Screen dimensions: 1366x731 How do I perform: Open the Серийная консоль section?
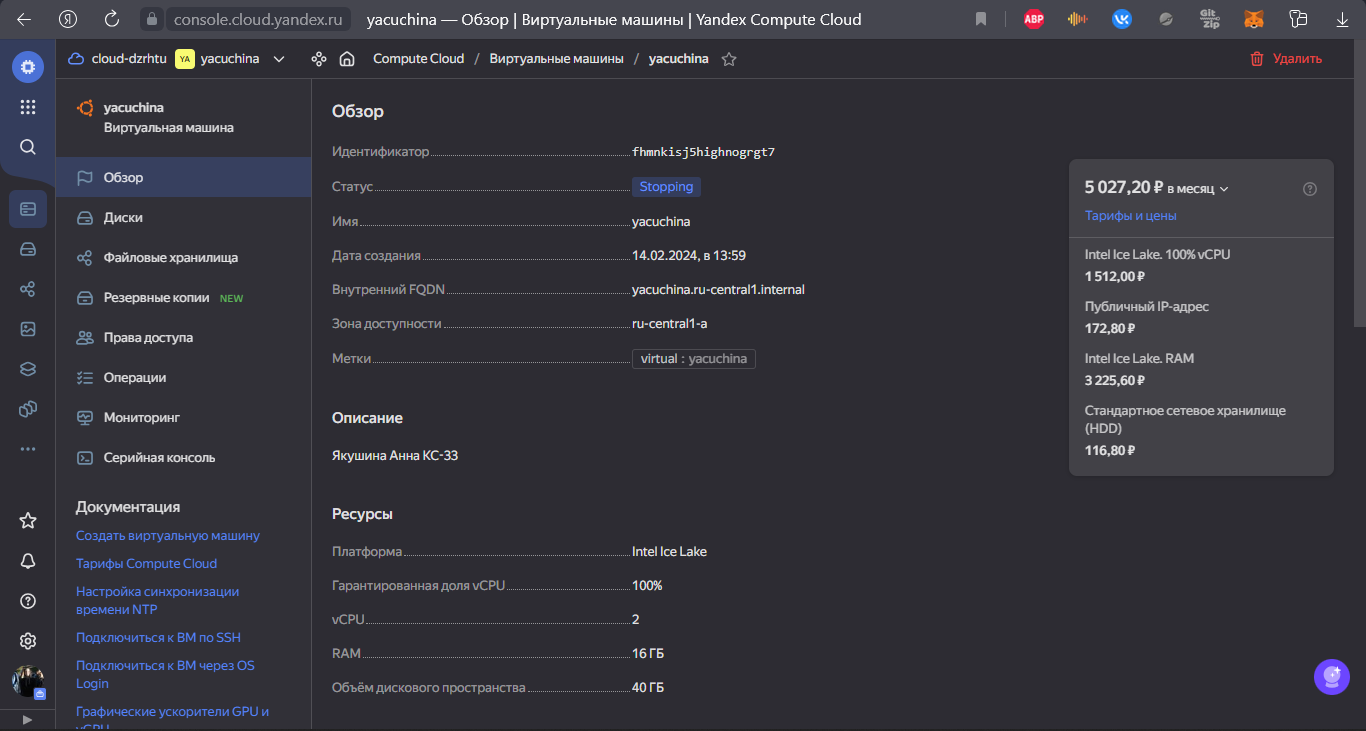click(x=184, y=457)
